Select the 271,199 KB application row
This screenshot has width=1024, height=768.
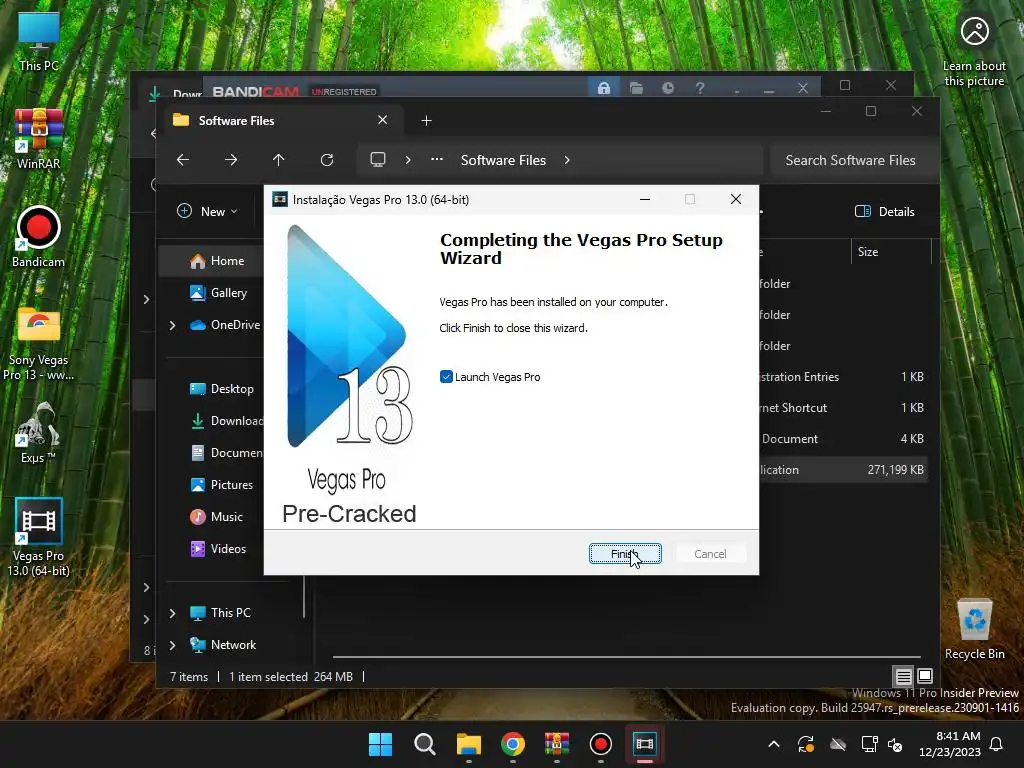(843, 470)
